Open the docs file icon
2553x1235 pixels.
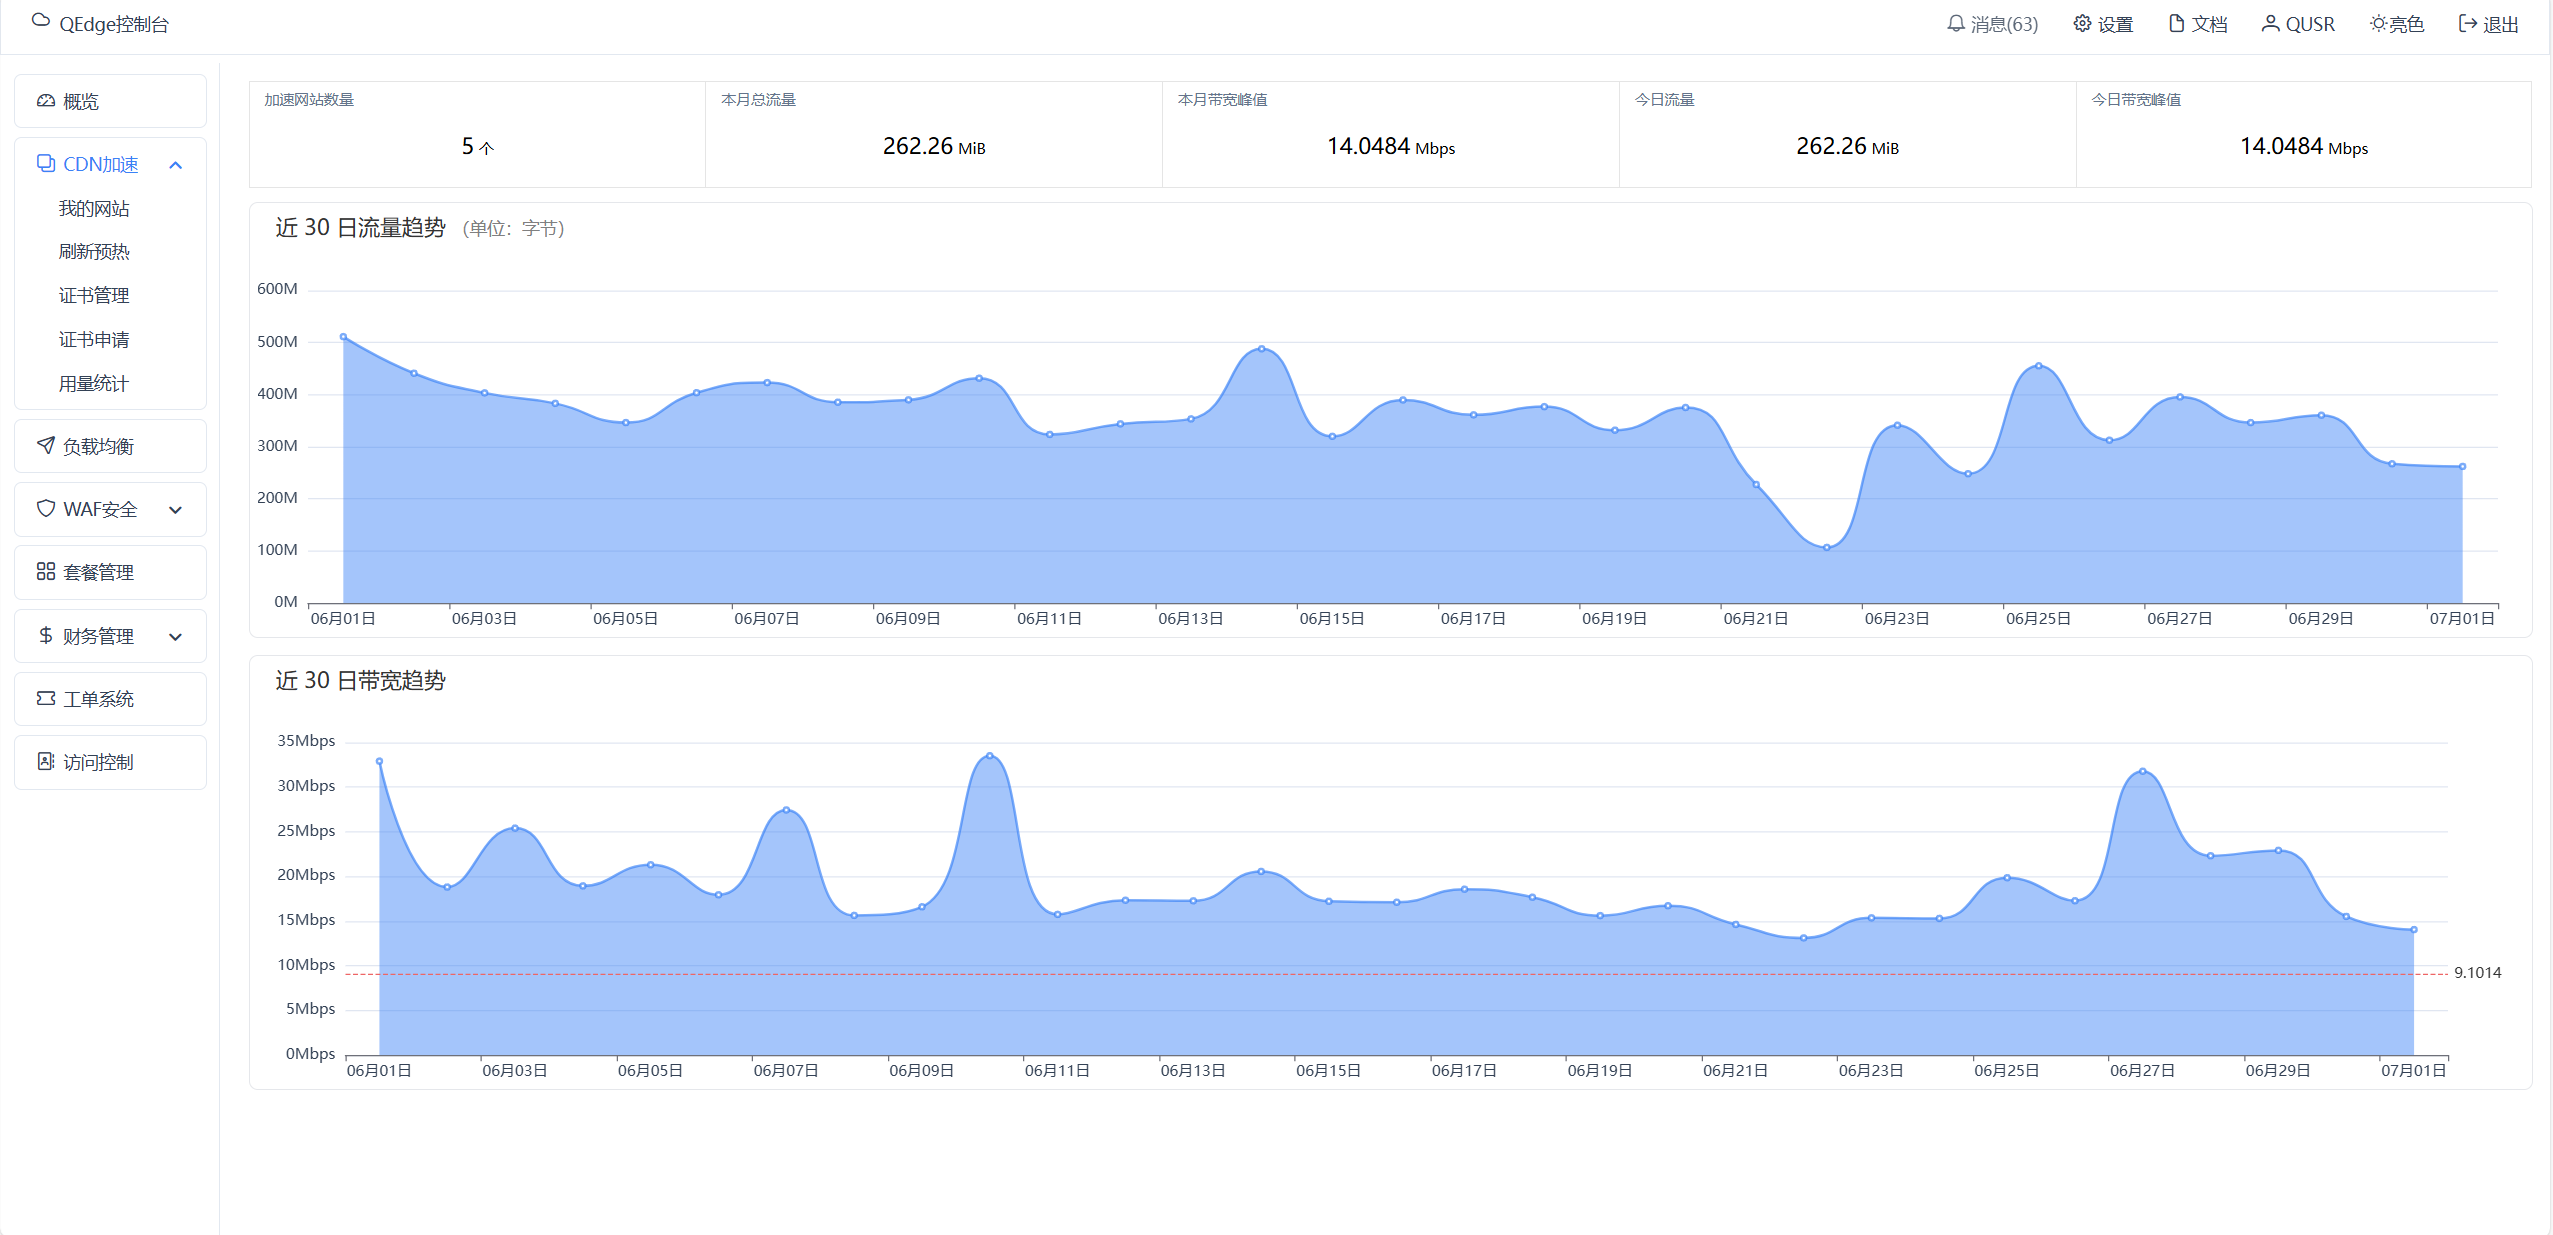pyautogui.click(x=2176, y=23)
